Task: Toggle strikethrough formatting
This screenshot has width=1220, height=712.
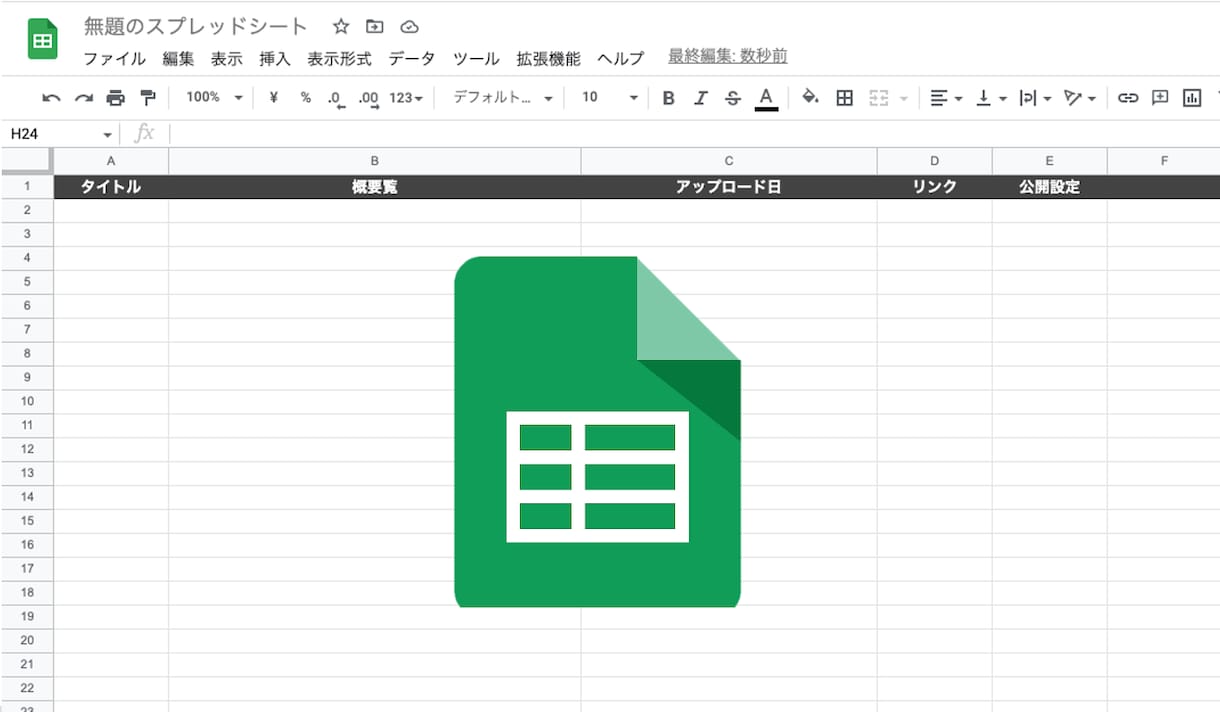Action: 733,98
